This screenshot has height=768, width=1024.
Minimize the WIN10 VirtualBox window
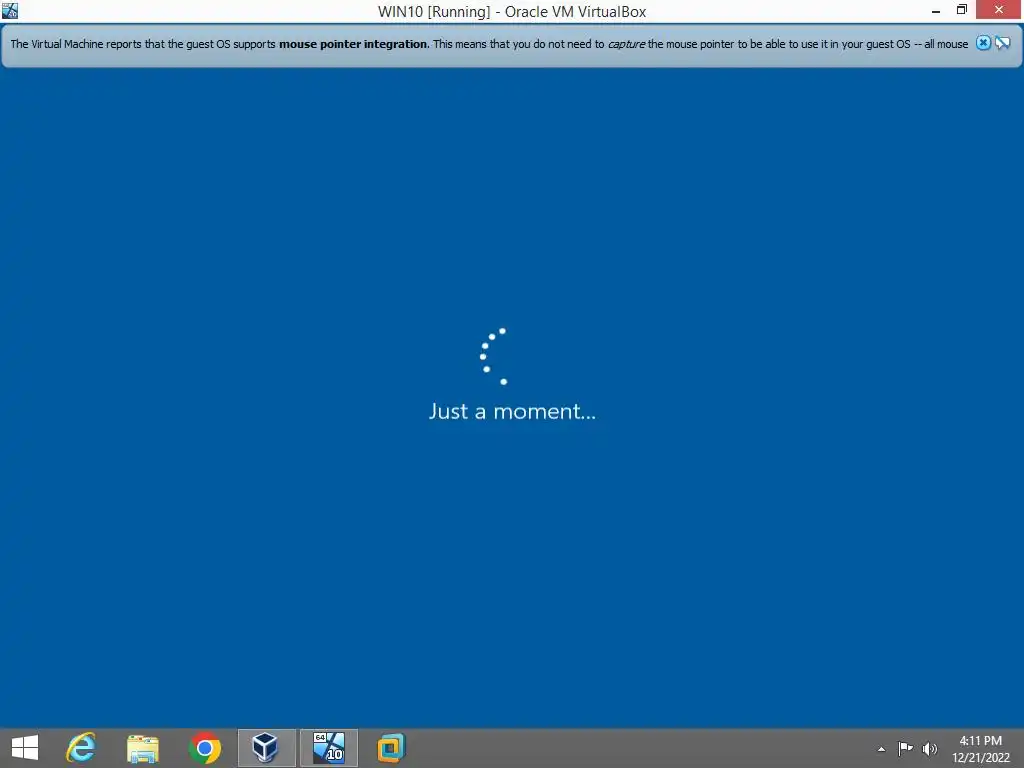(x=936, y=10)
